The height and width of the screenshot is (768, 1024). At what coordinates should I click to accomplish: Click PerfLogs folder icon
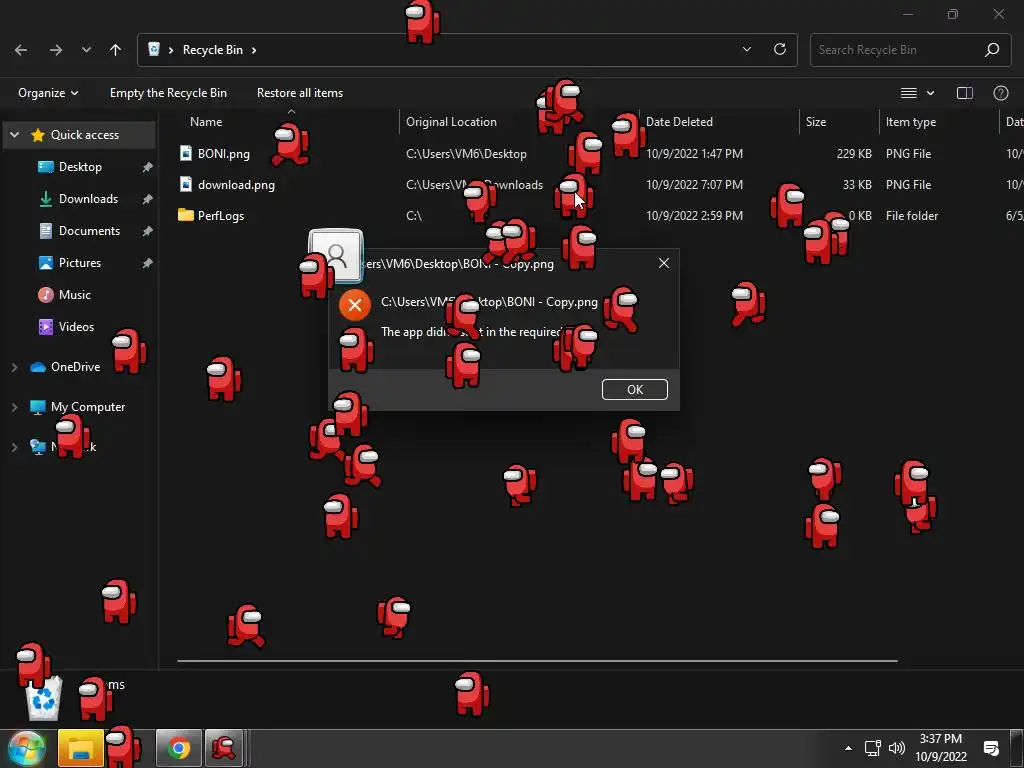(x=186, y=215)
